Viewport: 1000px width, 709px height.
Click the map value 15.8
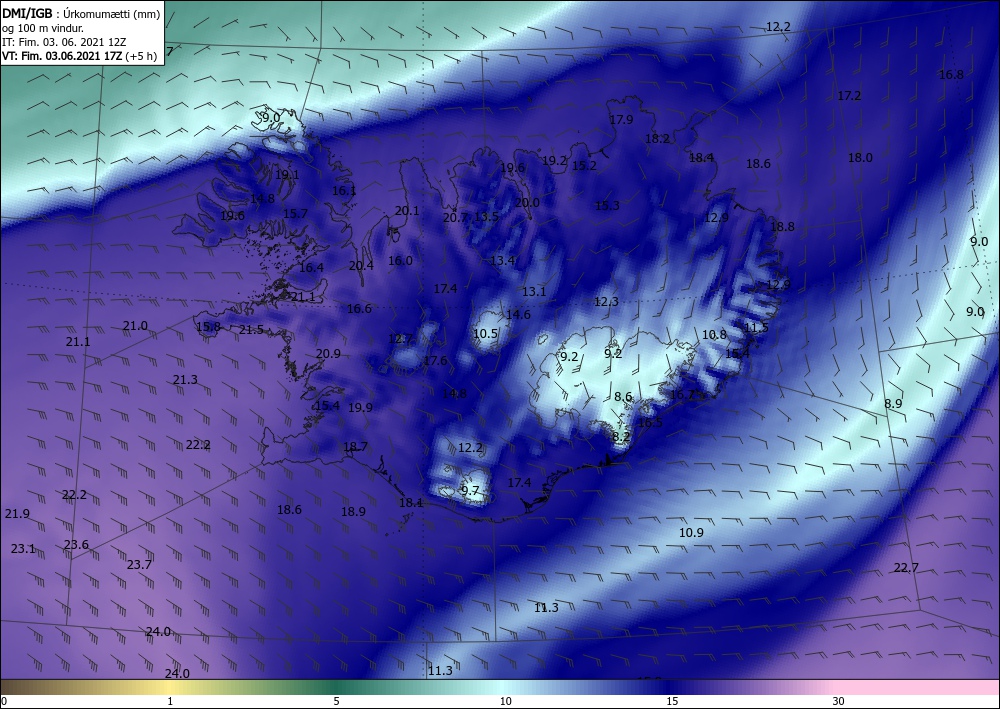coord(209,327)
